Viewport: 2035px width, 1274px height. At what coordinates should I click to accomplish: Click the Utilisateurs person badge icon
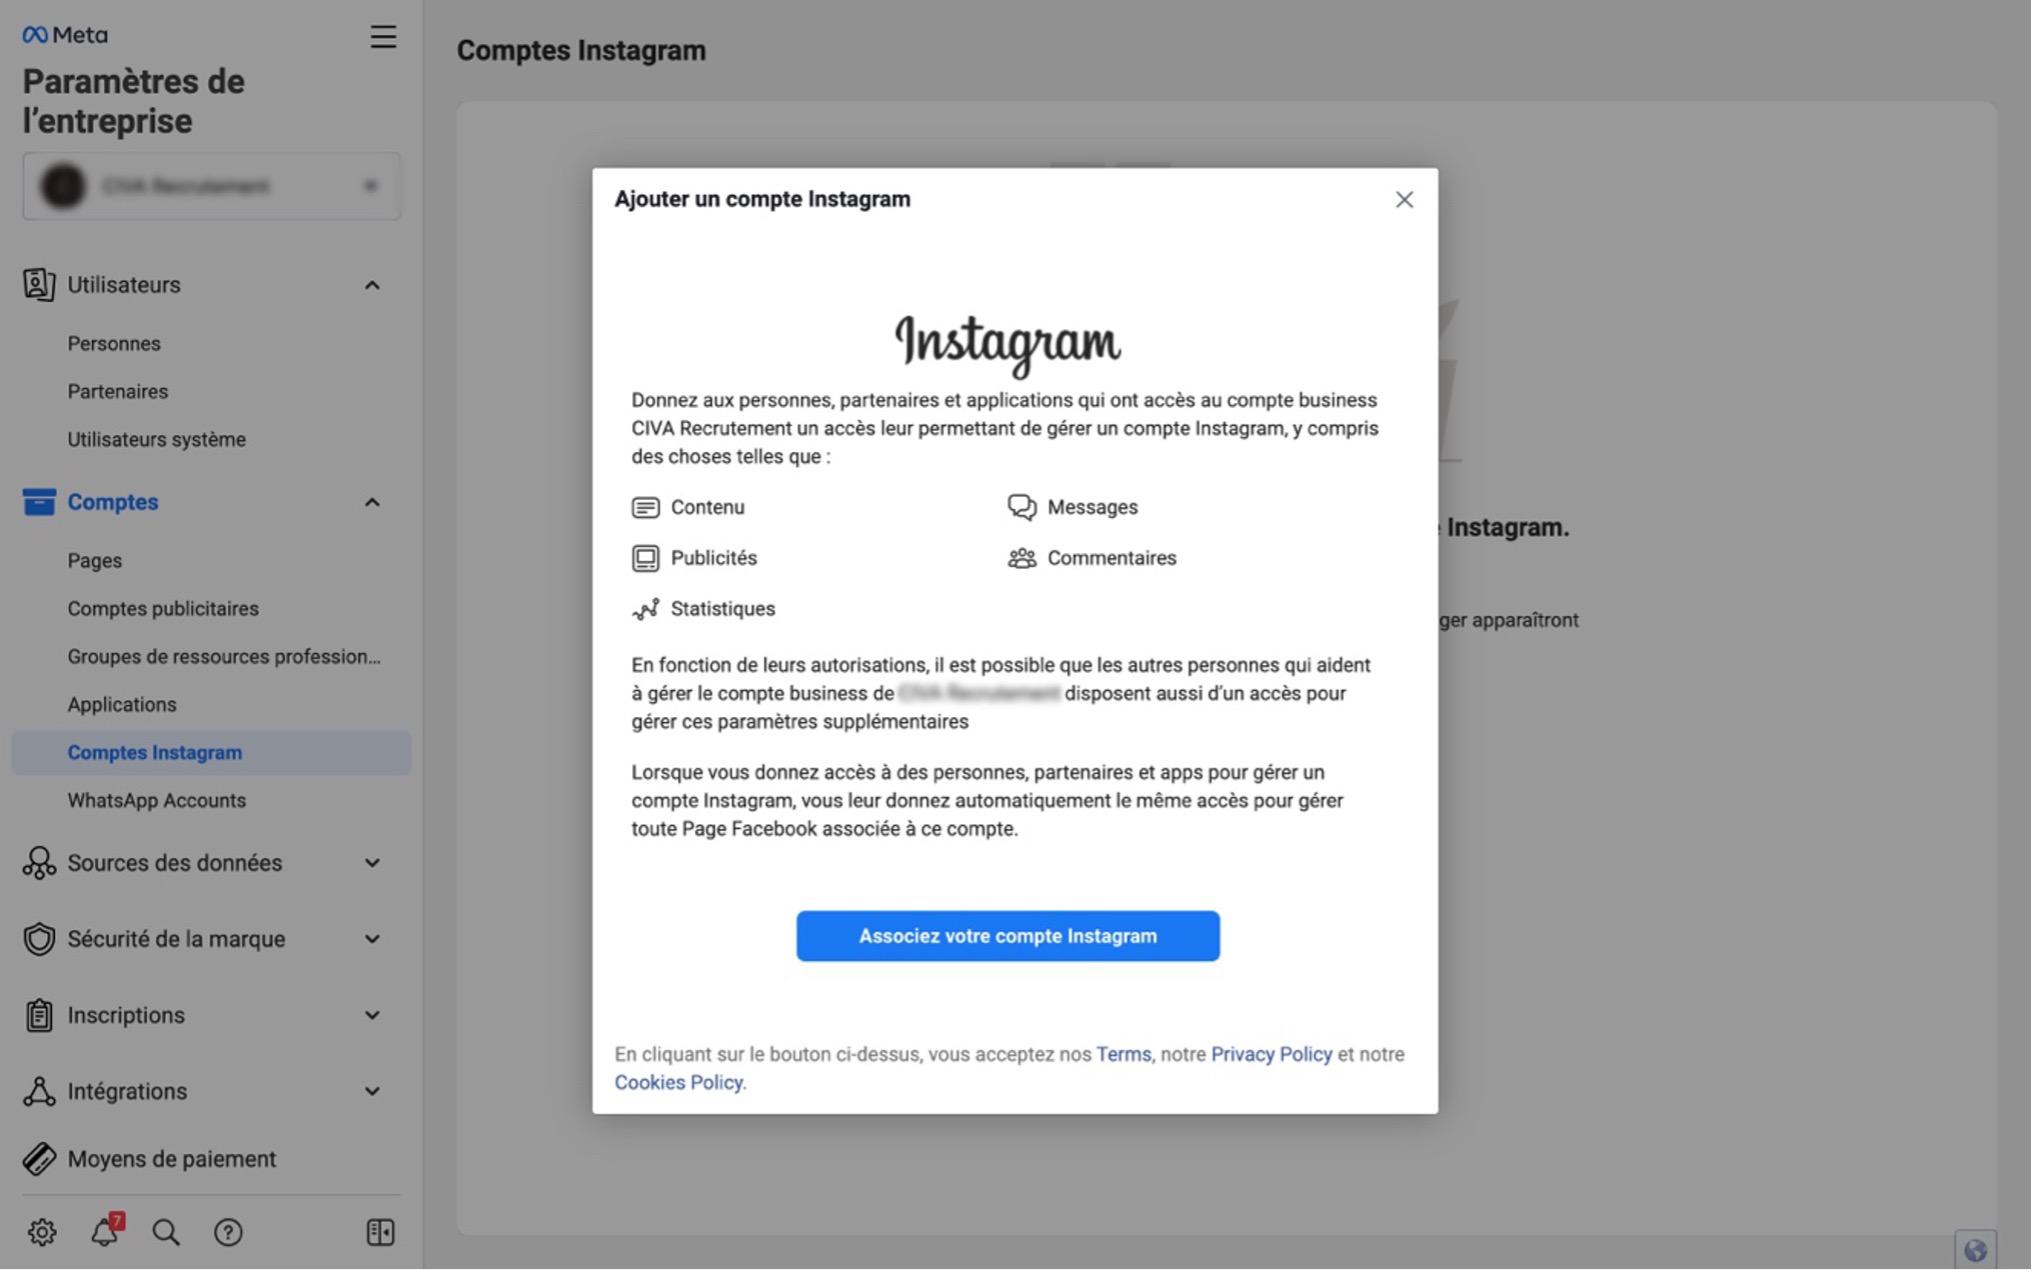(x=38, y=285)
